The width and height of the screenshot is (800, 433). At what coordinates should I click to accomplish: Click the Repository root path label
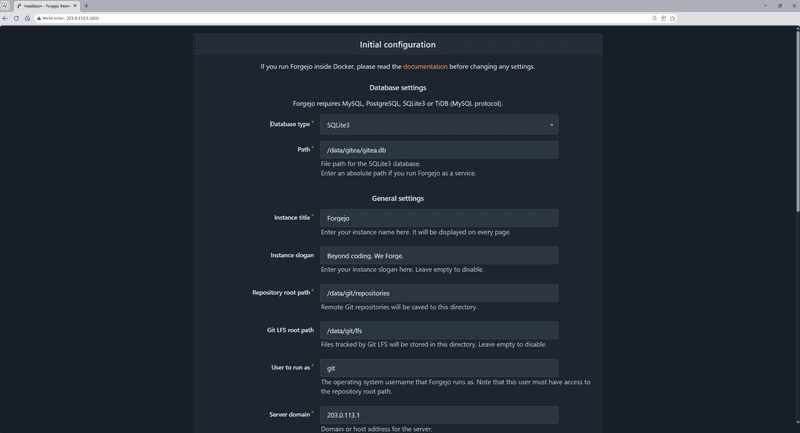click(281, 292)
